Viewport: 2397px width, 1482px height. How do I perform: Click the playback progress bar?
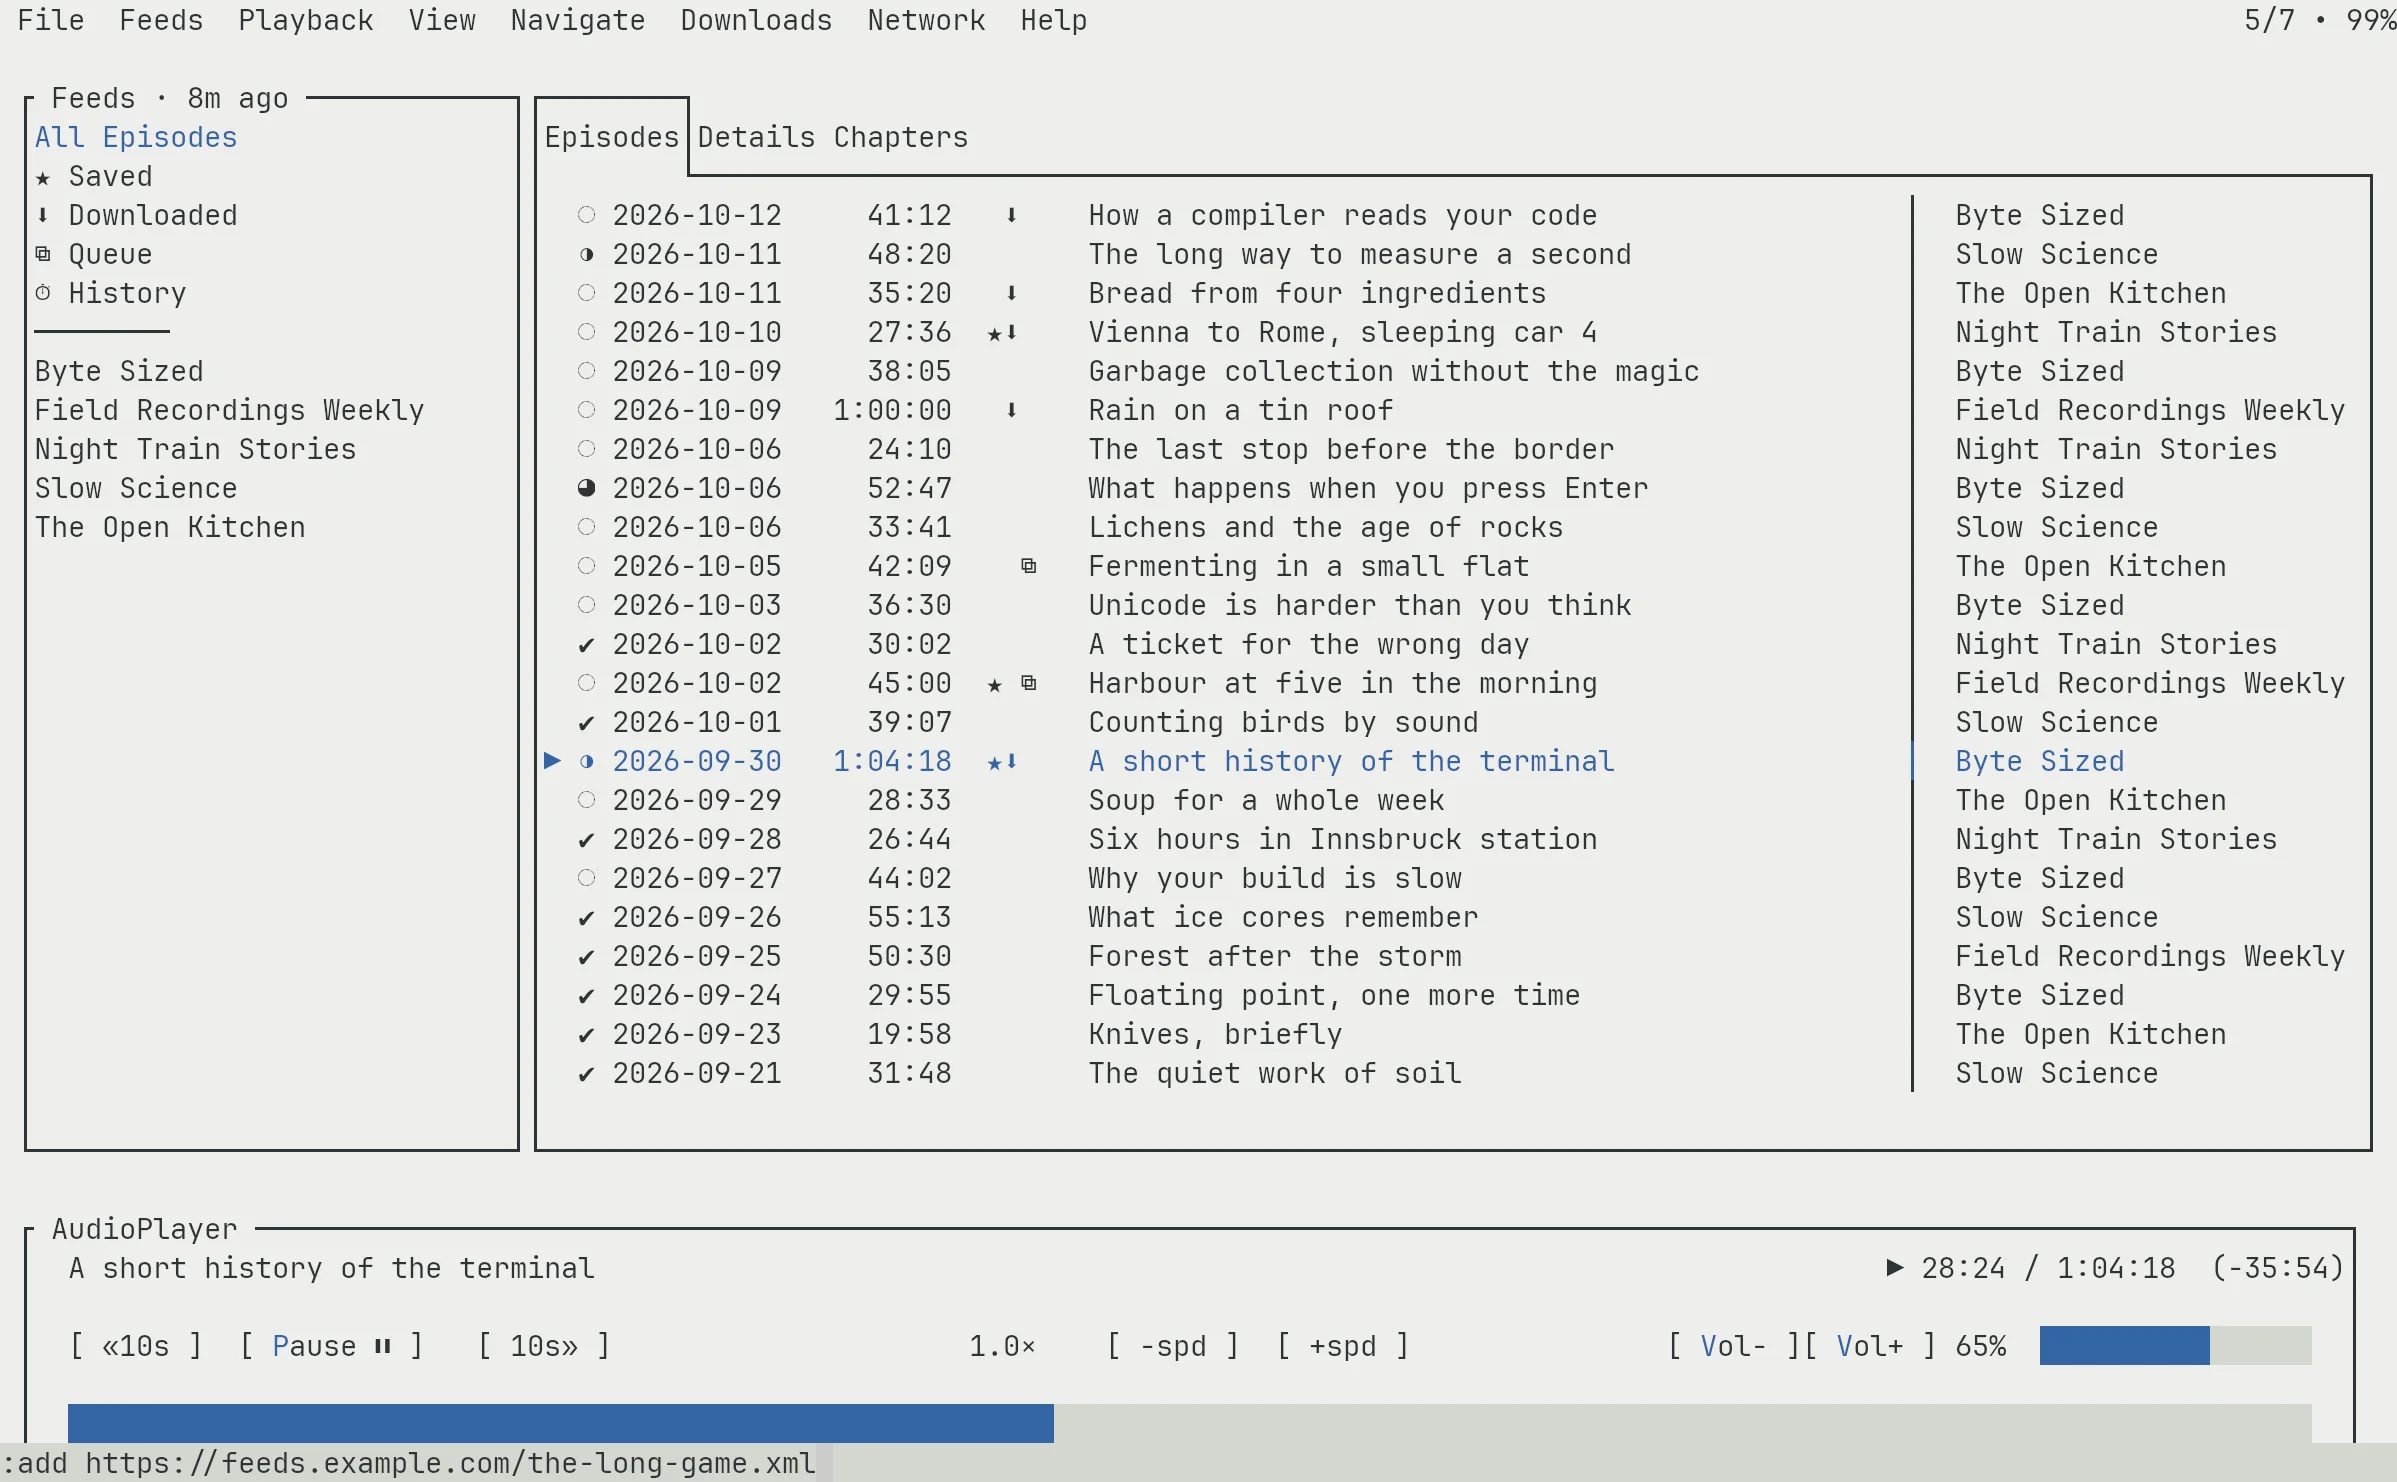[x=1190, y=1423]
